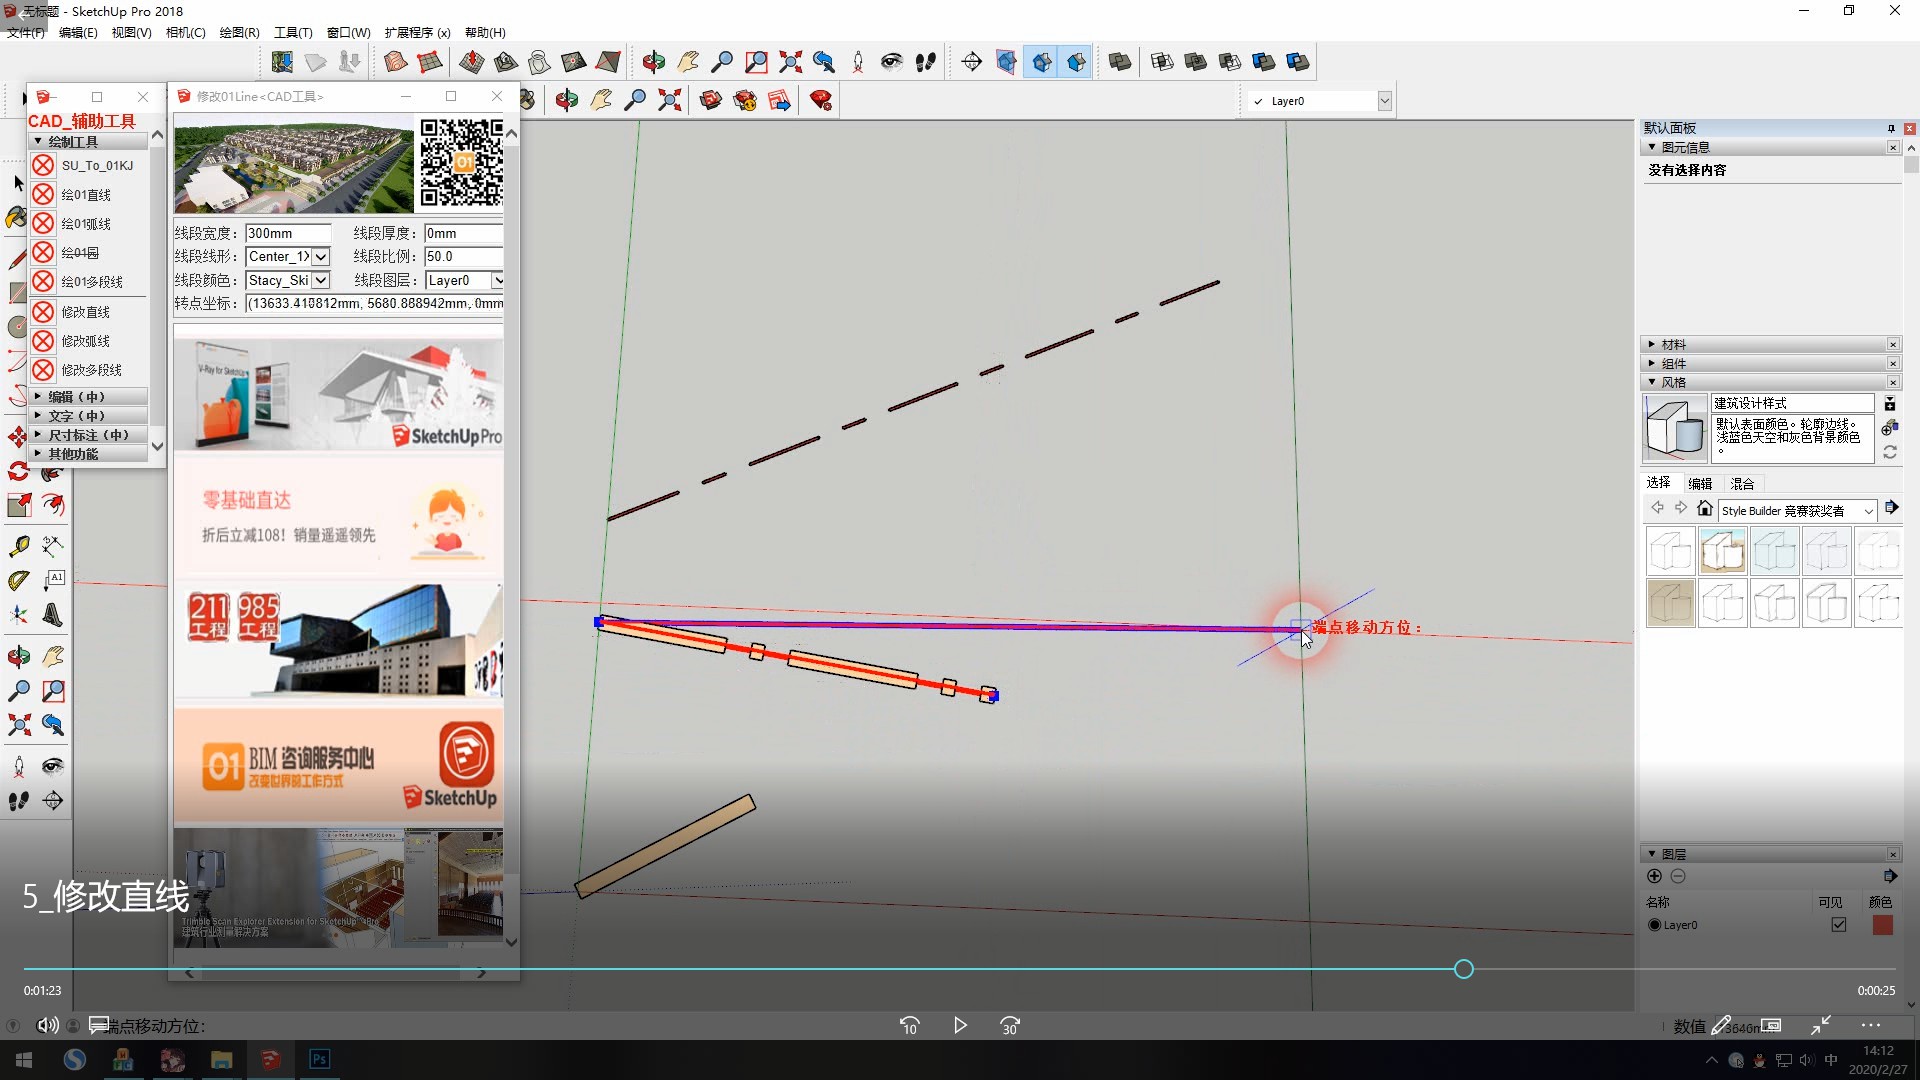This screenshot has width=1920, height=1080.
Task: Select the Orbit tool in top toolbar
Action: [654, 62]
